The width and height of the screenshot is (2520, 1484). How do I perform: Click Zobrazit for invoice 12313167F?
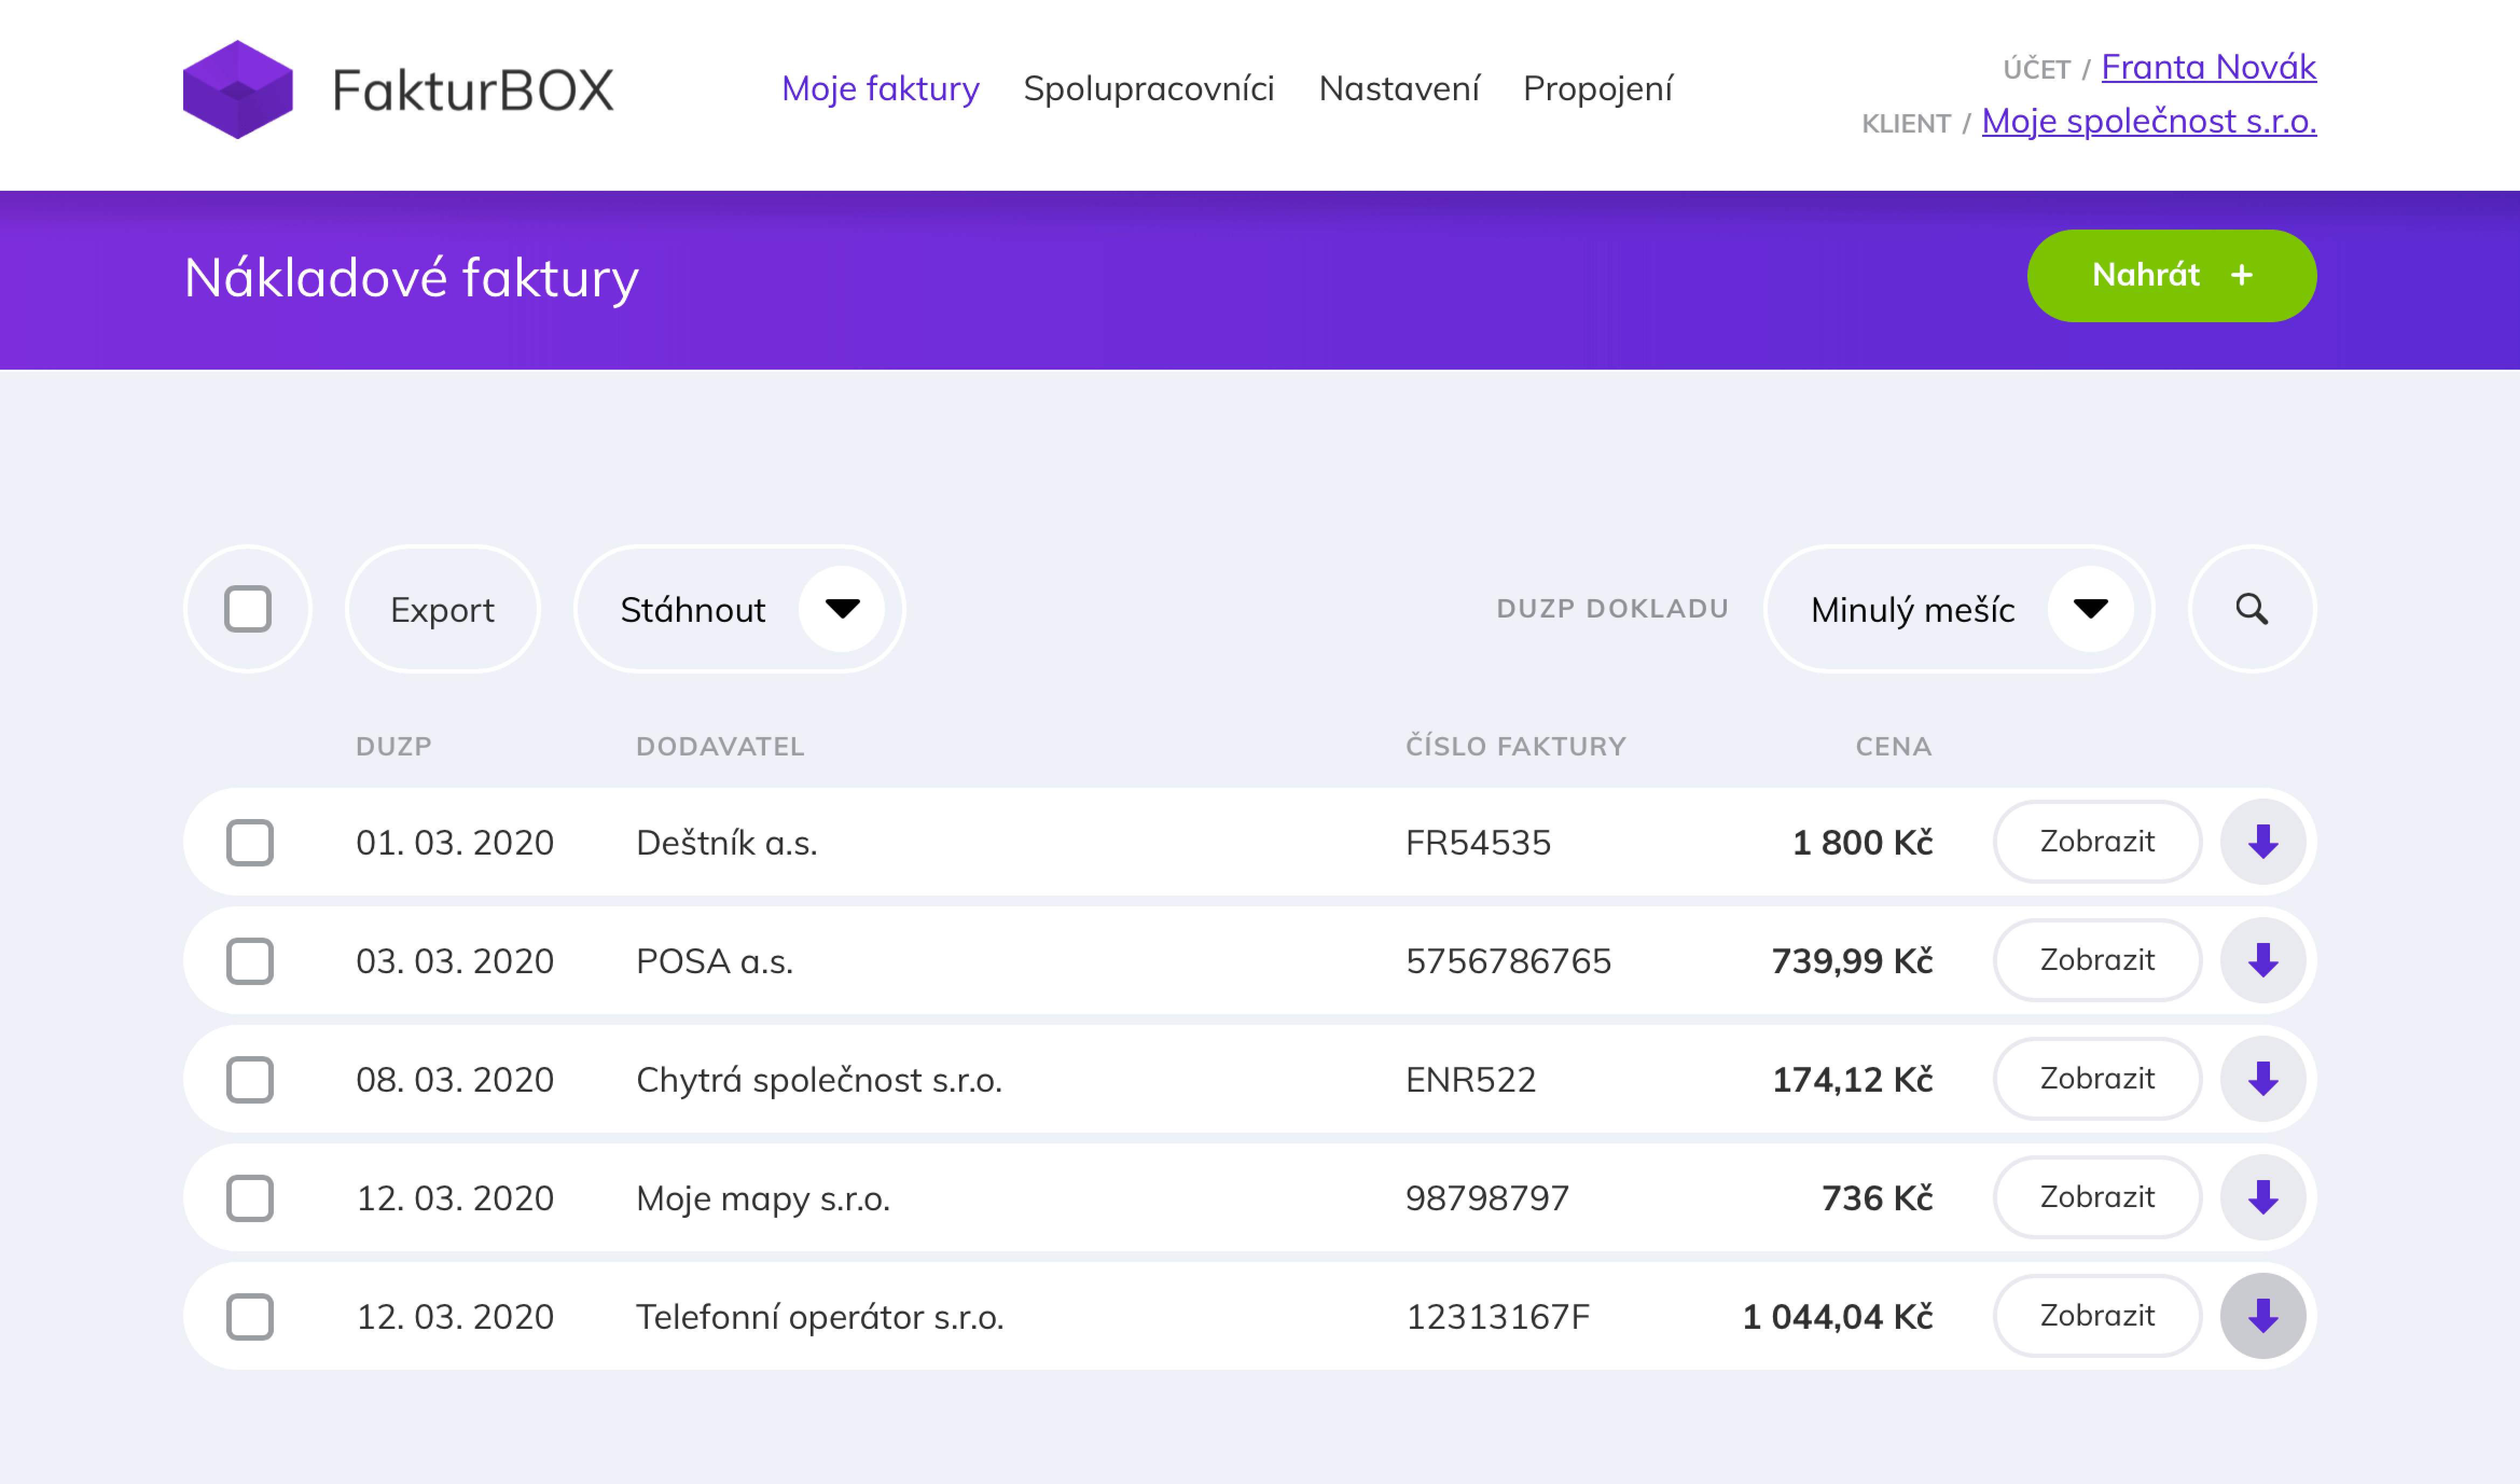pyautogui.click(x=2097, y=1316)
